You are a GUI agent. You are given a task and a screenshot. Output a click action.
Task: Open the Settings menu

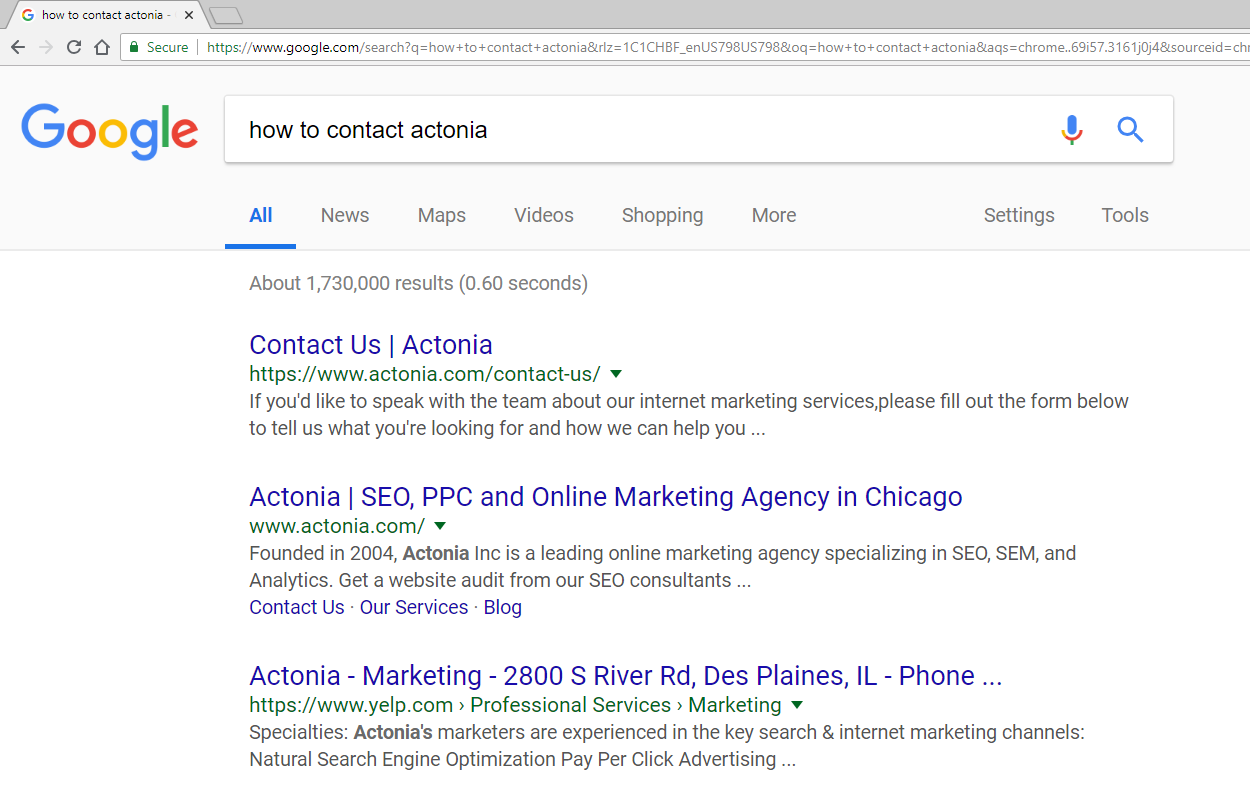point(1019,215)
